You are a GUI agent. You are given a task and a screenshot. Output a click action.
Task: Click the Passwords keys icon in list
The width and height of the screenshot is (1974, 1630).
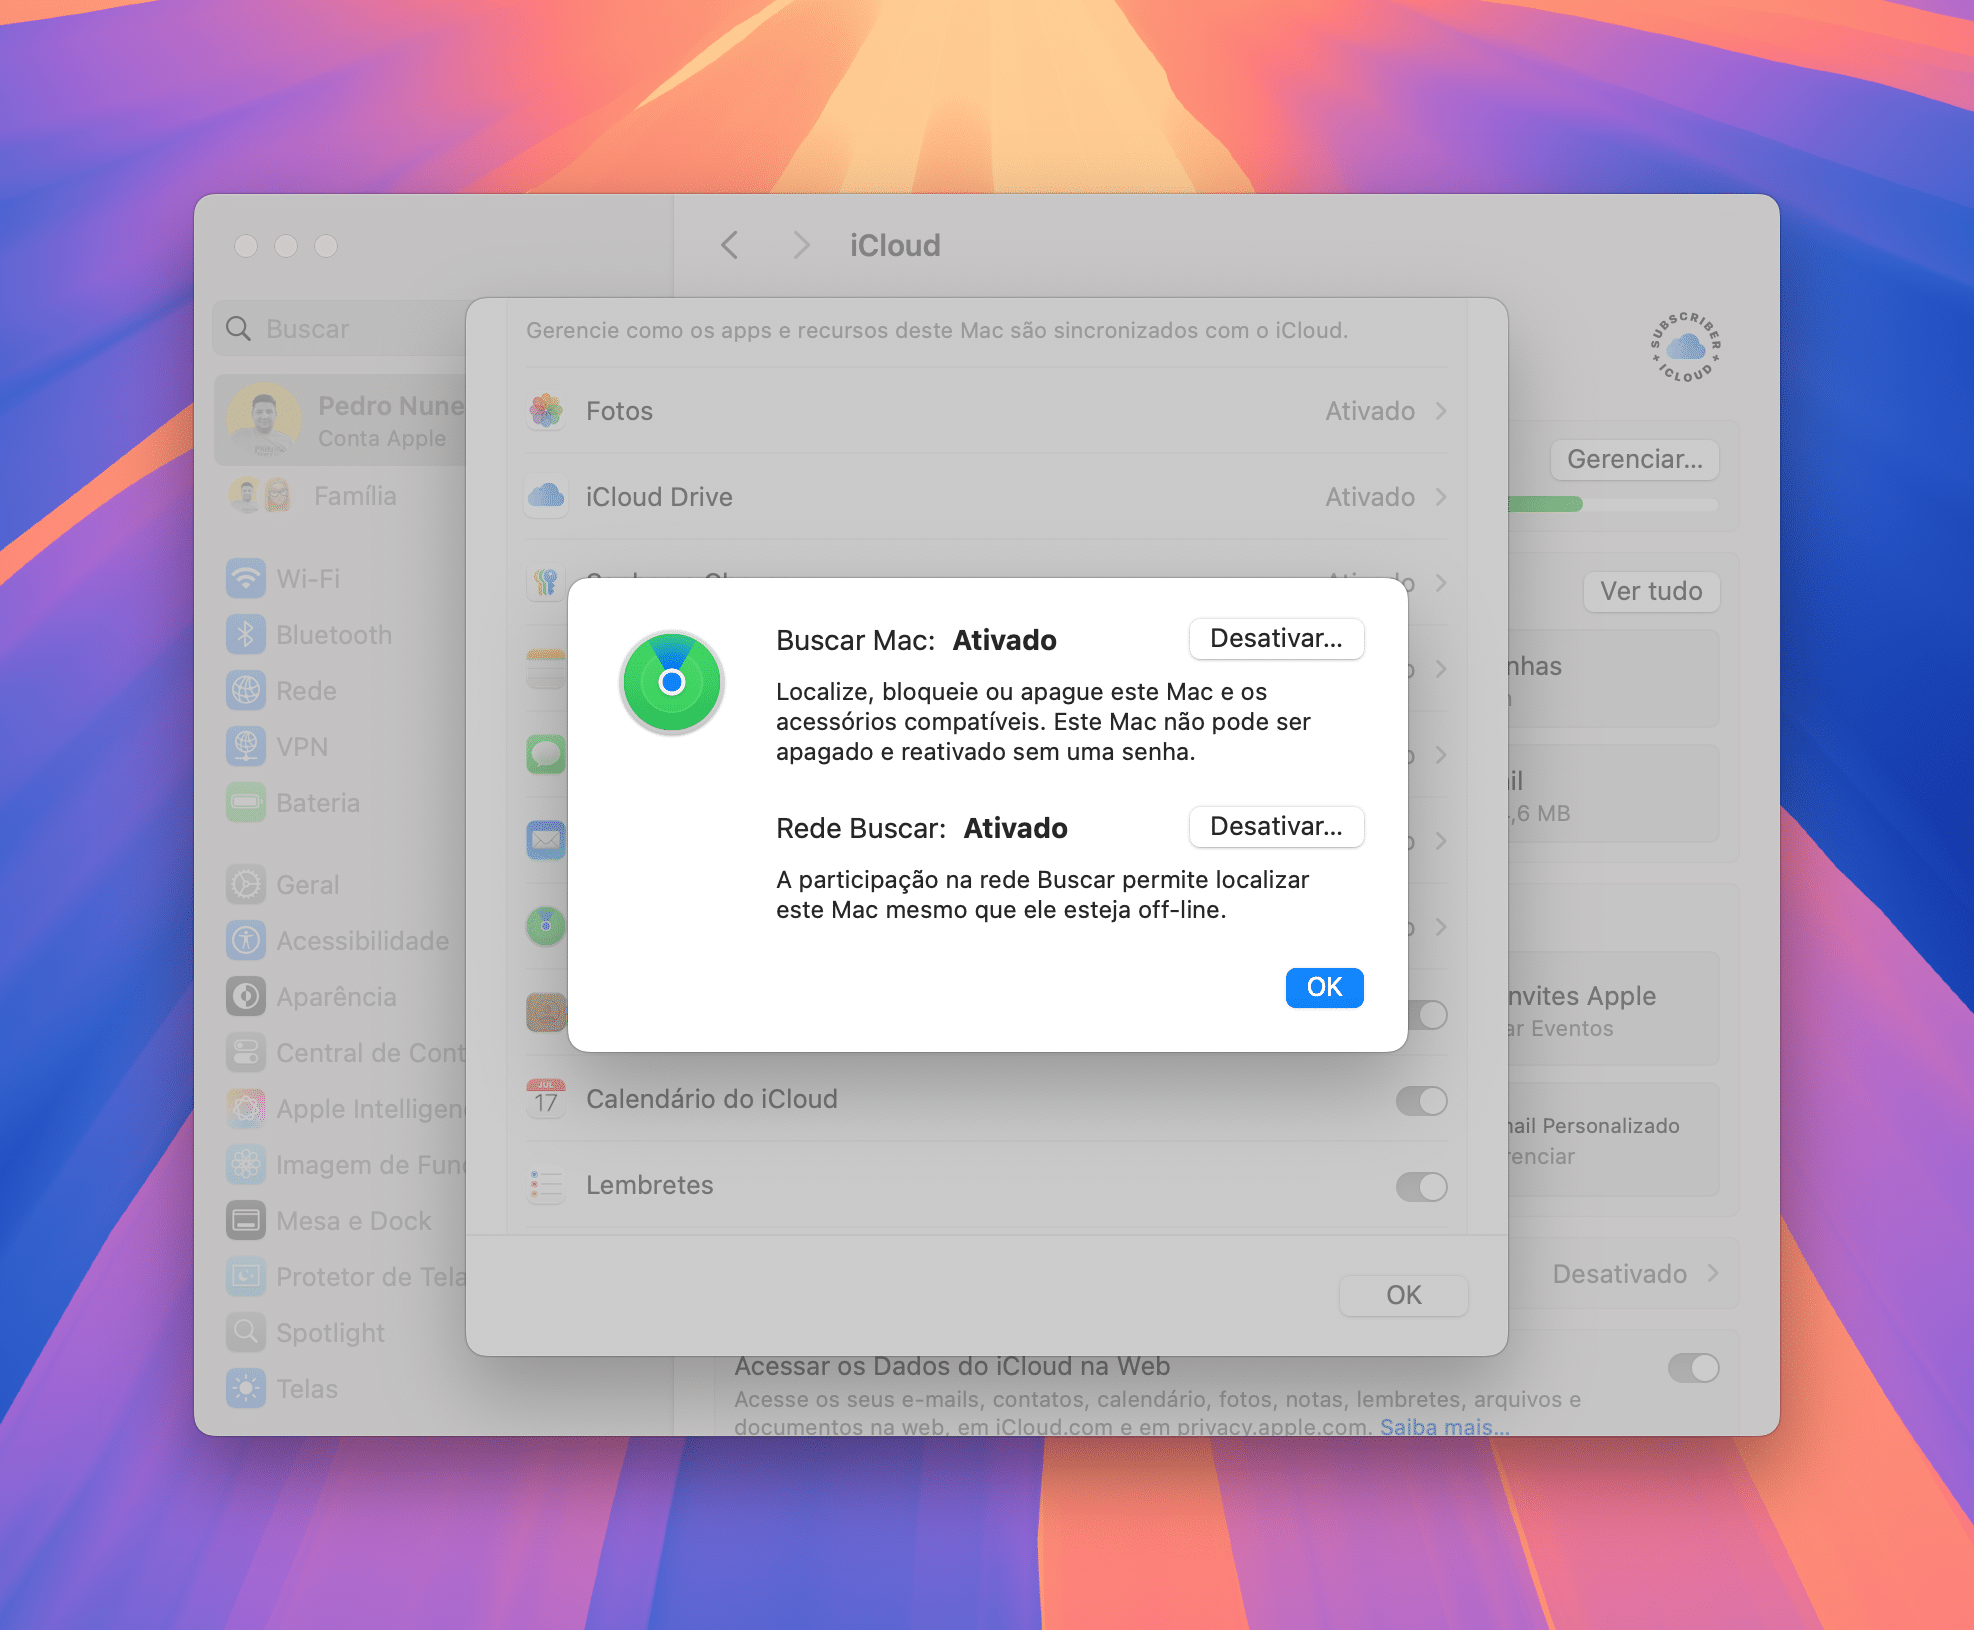(x=546, y=583)
